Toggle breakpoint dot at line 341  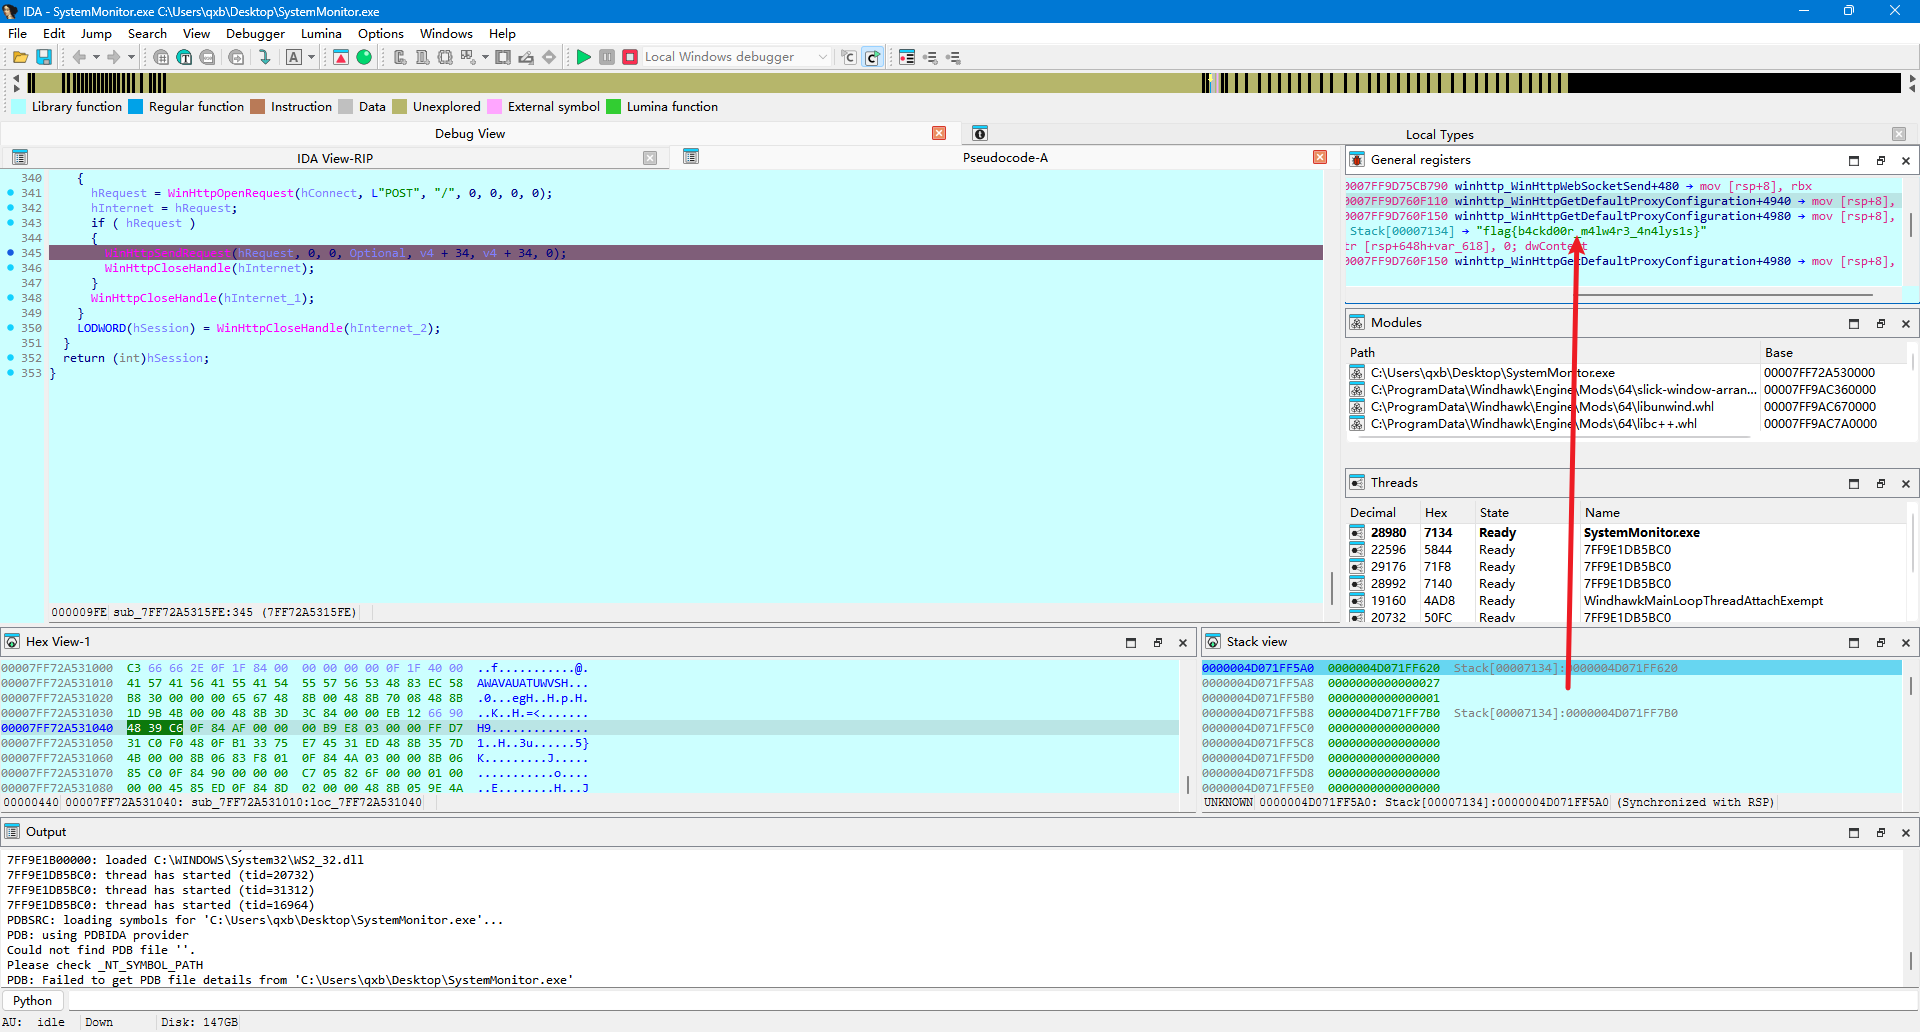[10, 193]
